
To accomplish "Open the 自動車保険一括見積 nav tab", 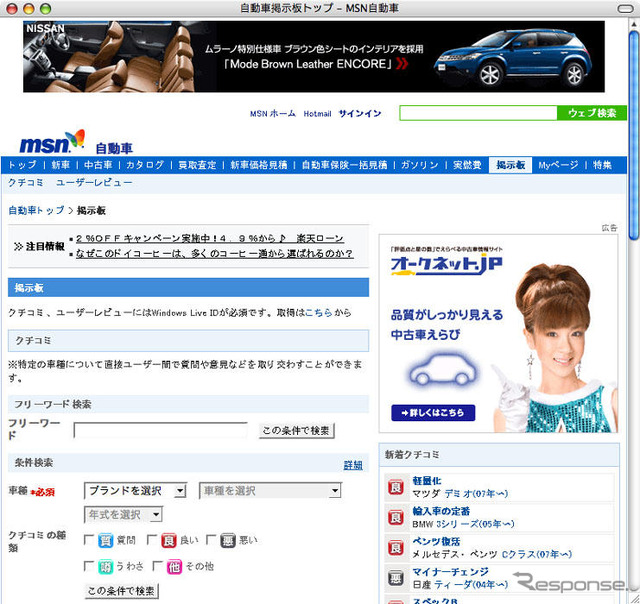I will [x=344, y=165].
